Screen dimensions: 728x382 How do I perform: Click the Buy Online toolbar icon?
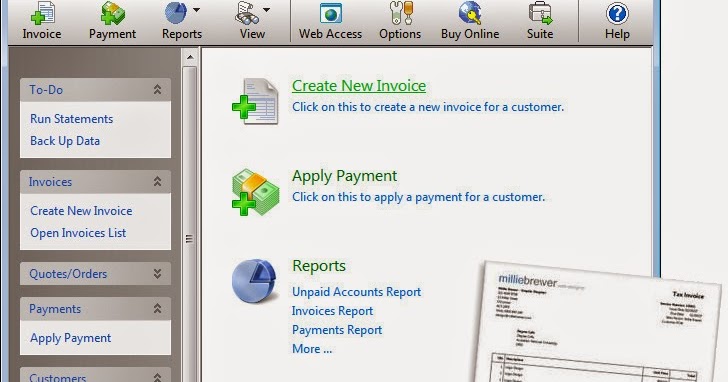(470, 13)
